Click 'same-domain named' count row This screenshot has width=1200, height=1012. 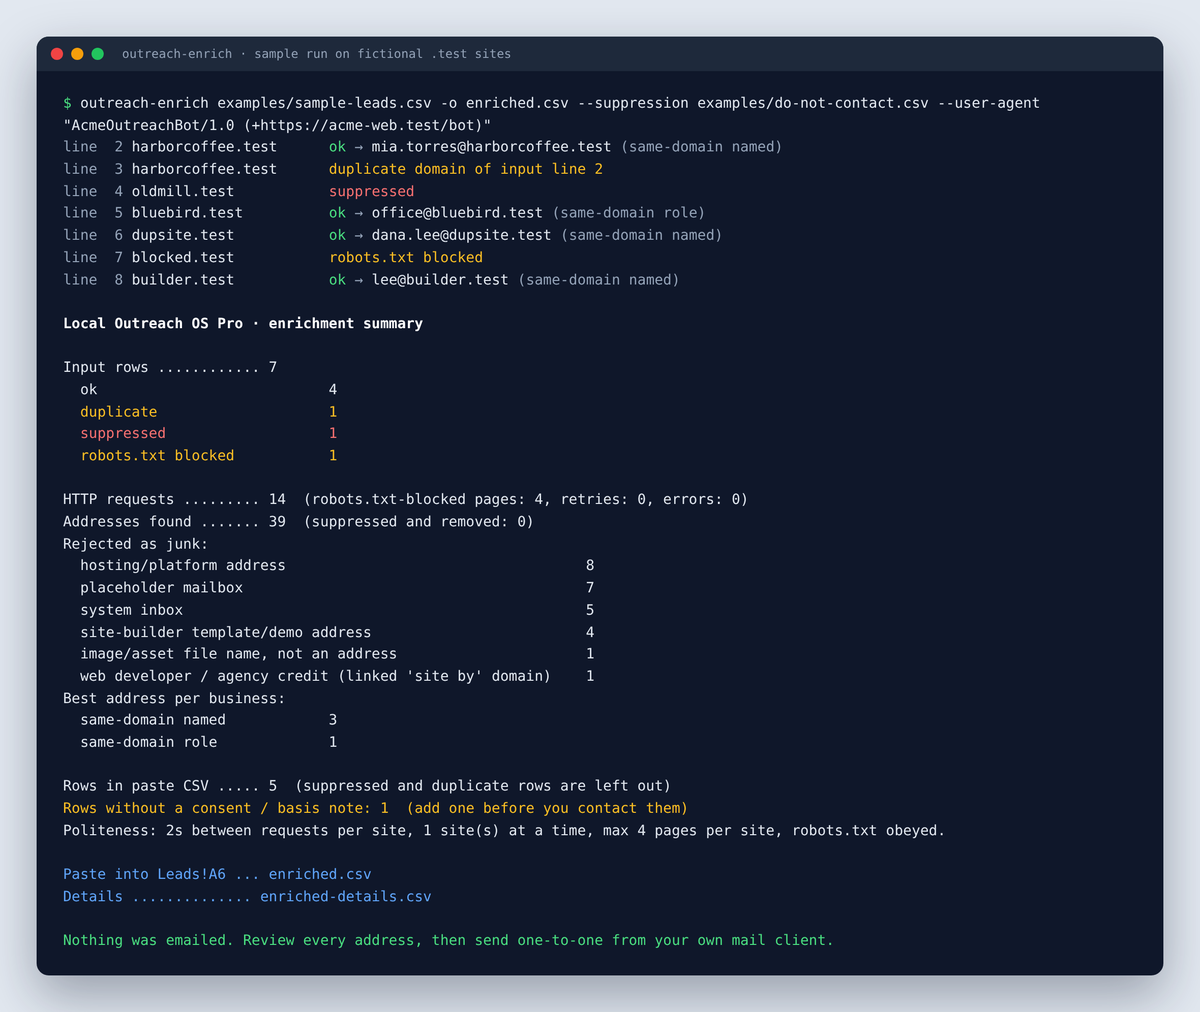(x=209, y=720)
